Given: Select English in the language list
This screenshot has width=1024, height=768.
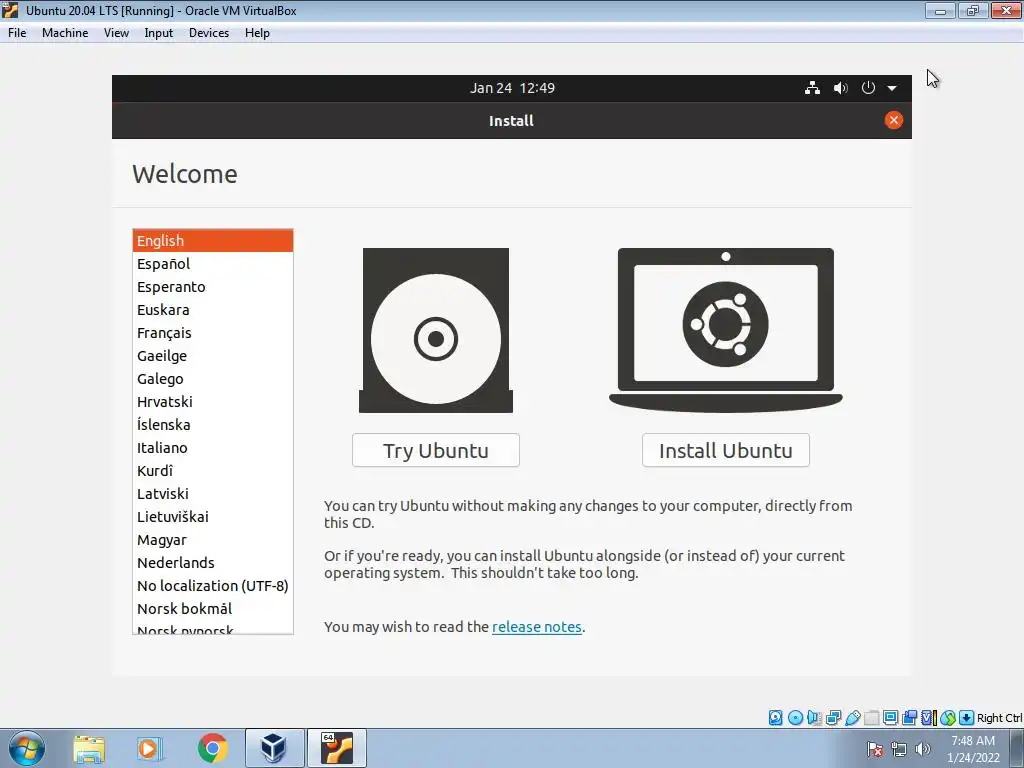Looking at the screenshot, I should 213,240.
